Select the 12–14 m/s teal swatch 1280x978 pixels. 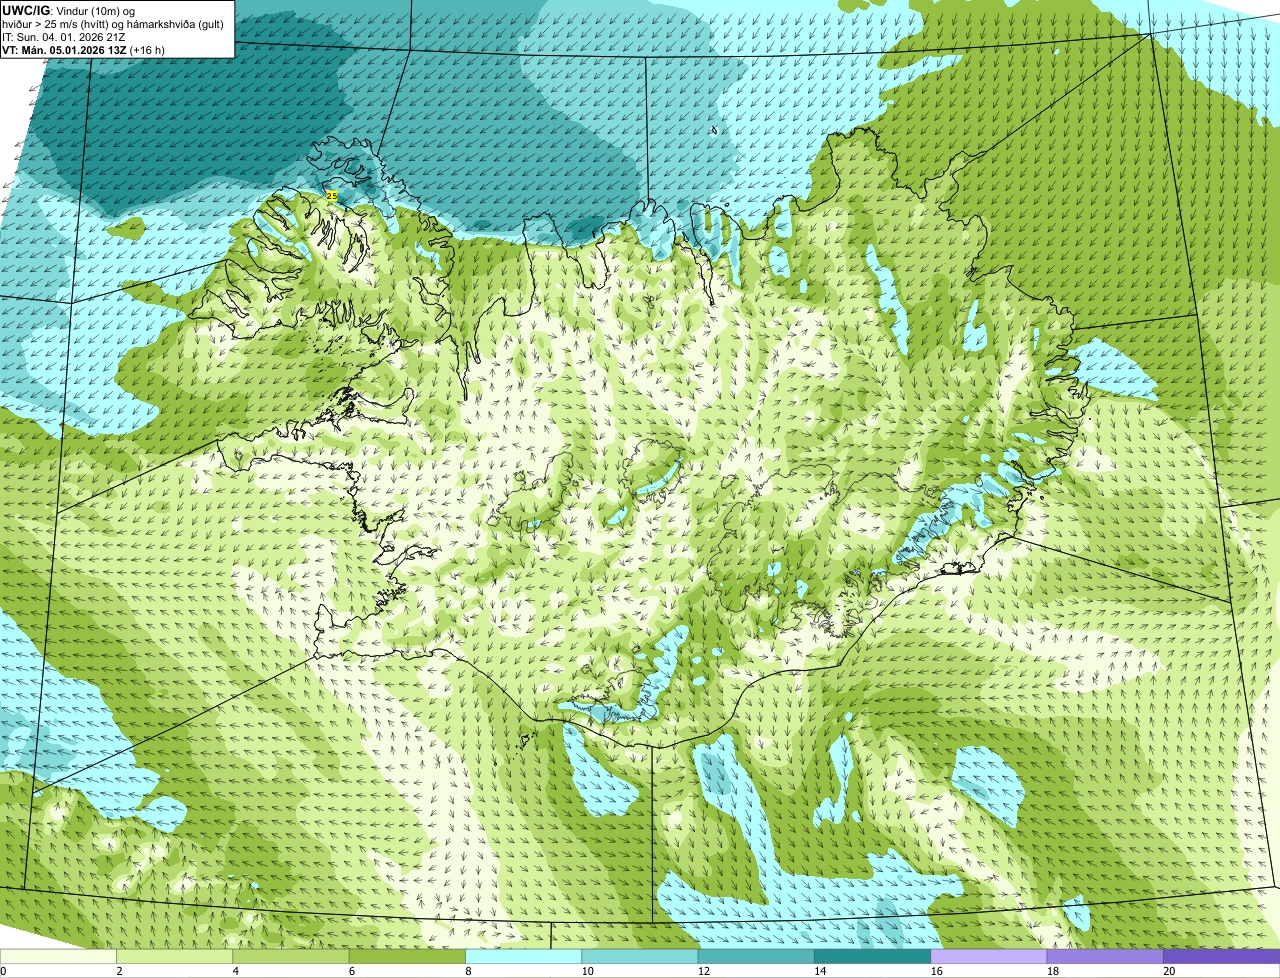pos(756,956)
